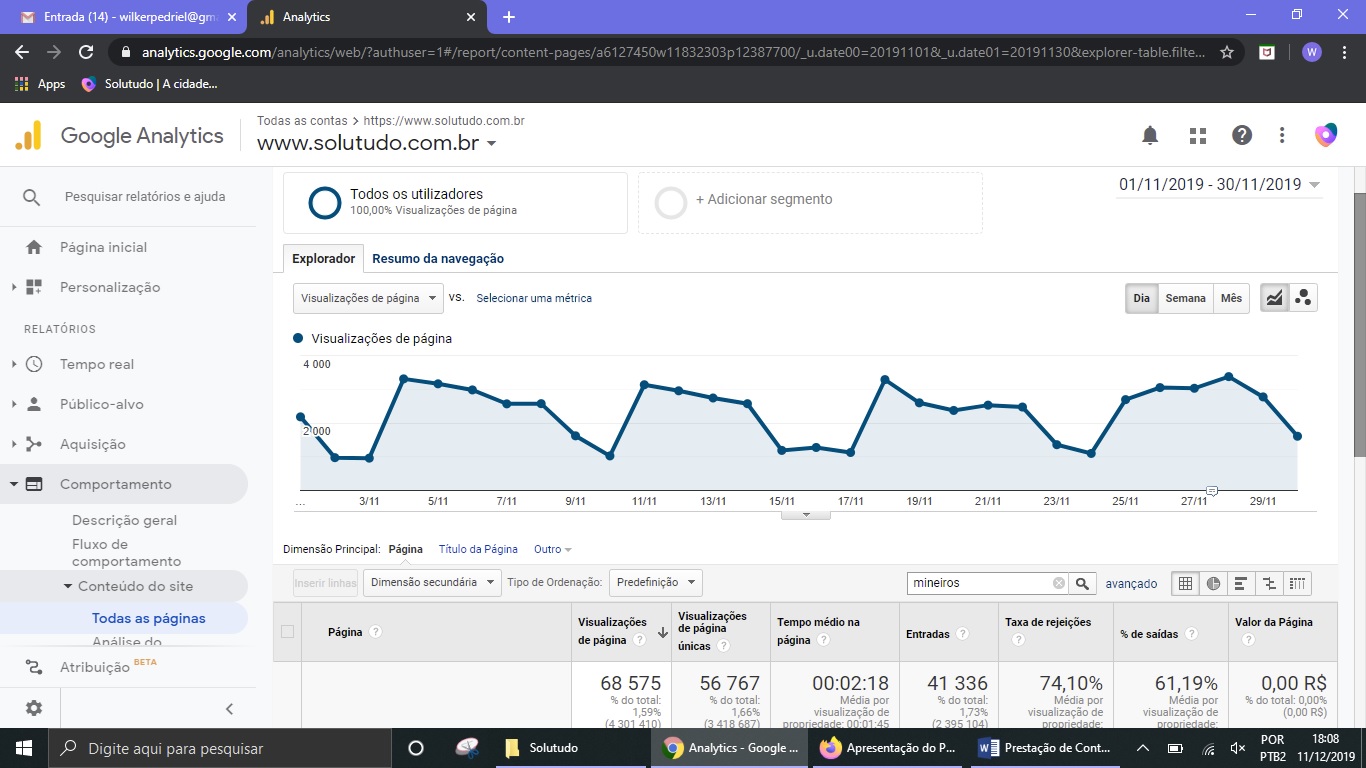Image resolution: width=1366 pixels, height=768 pixels.
Task: Open the Google apps grid icon
Action: point(1197,135)
